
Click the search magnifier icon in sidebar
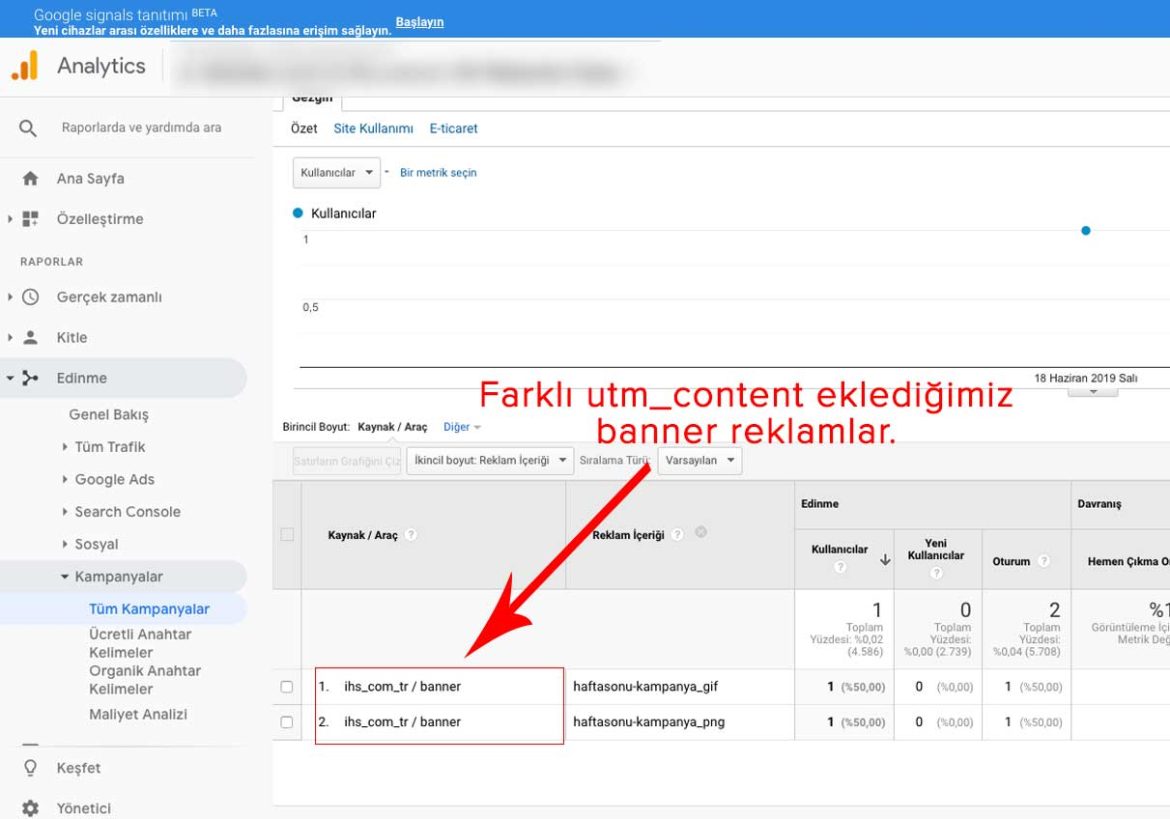[x=28, y=128]
